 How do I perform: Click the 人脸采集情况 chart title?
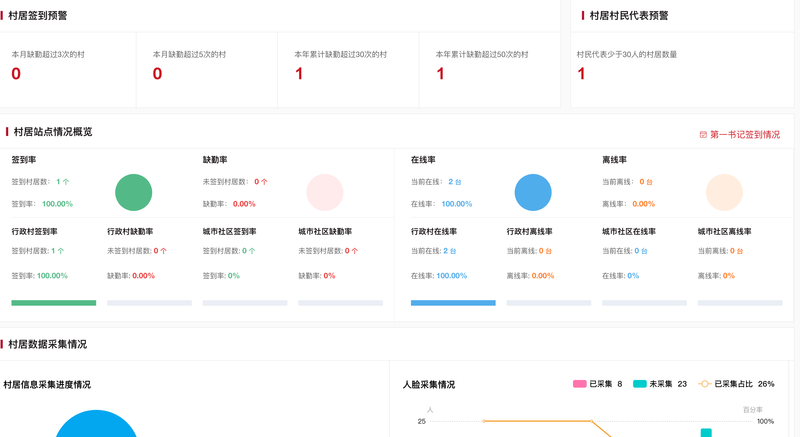(429, 384)
